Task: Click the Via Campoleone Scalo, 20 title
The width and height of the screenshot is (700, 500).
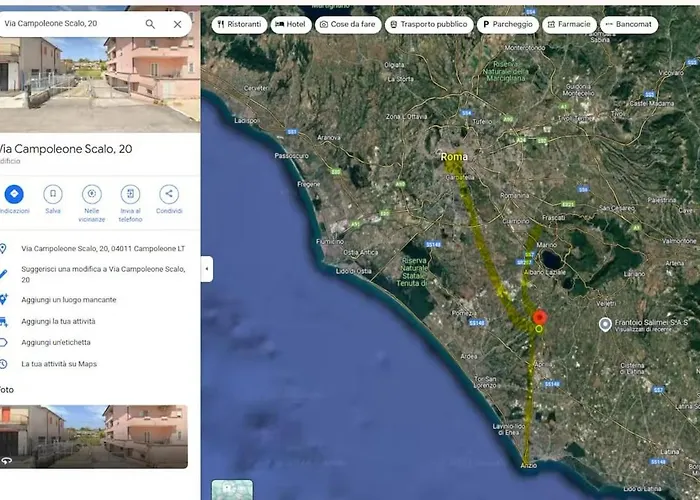Action: click(x=66, y=149)
